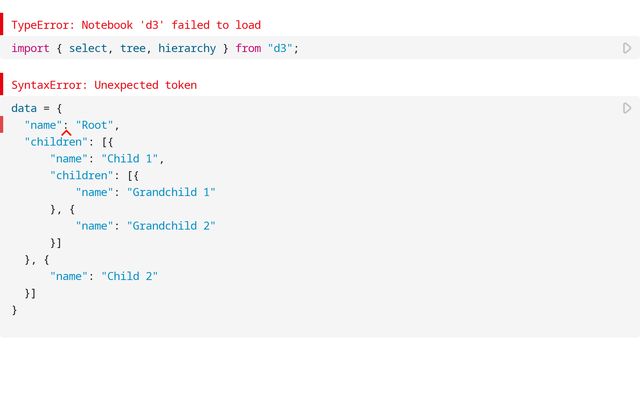Place cursor on the import keyword
Image resolution: width=640 pixels, height=400 pixels.
(30, 48)
